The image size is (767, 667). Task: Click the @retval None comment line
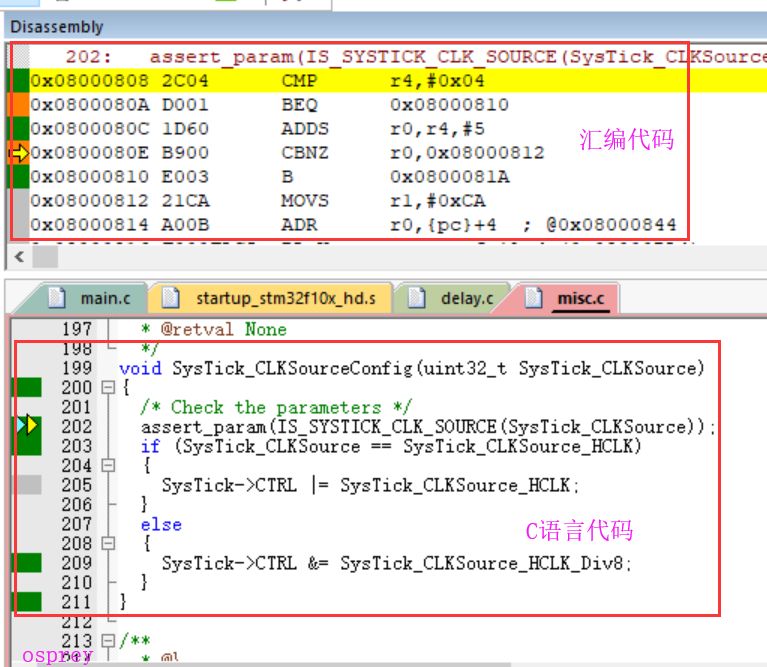pos(214,330)
